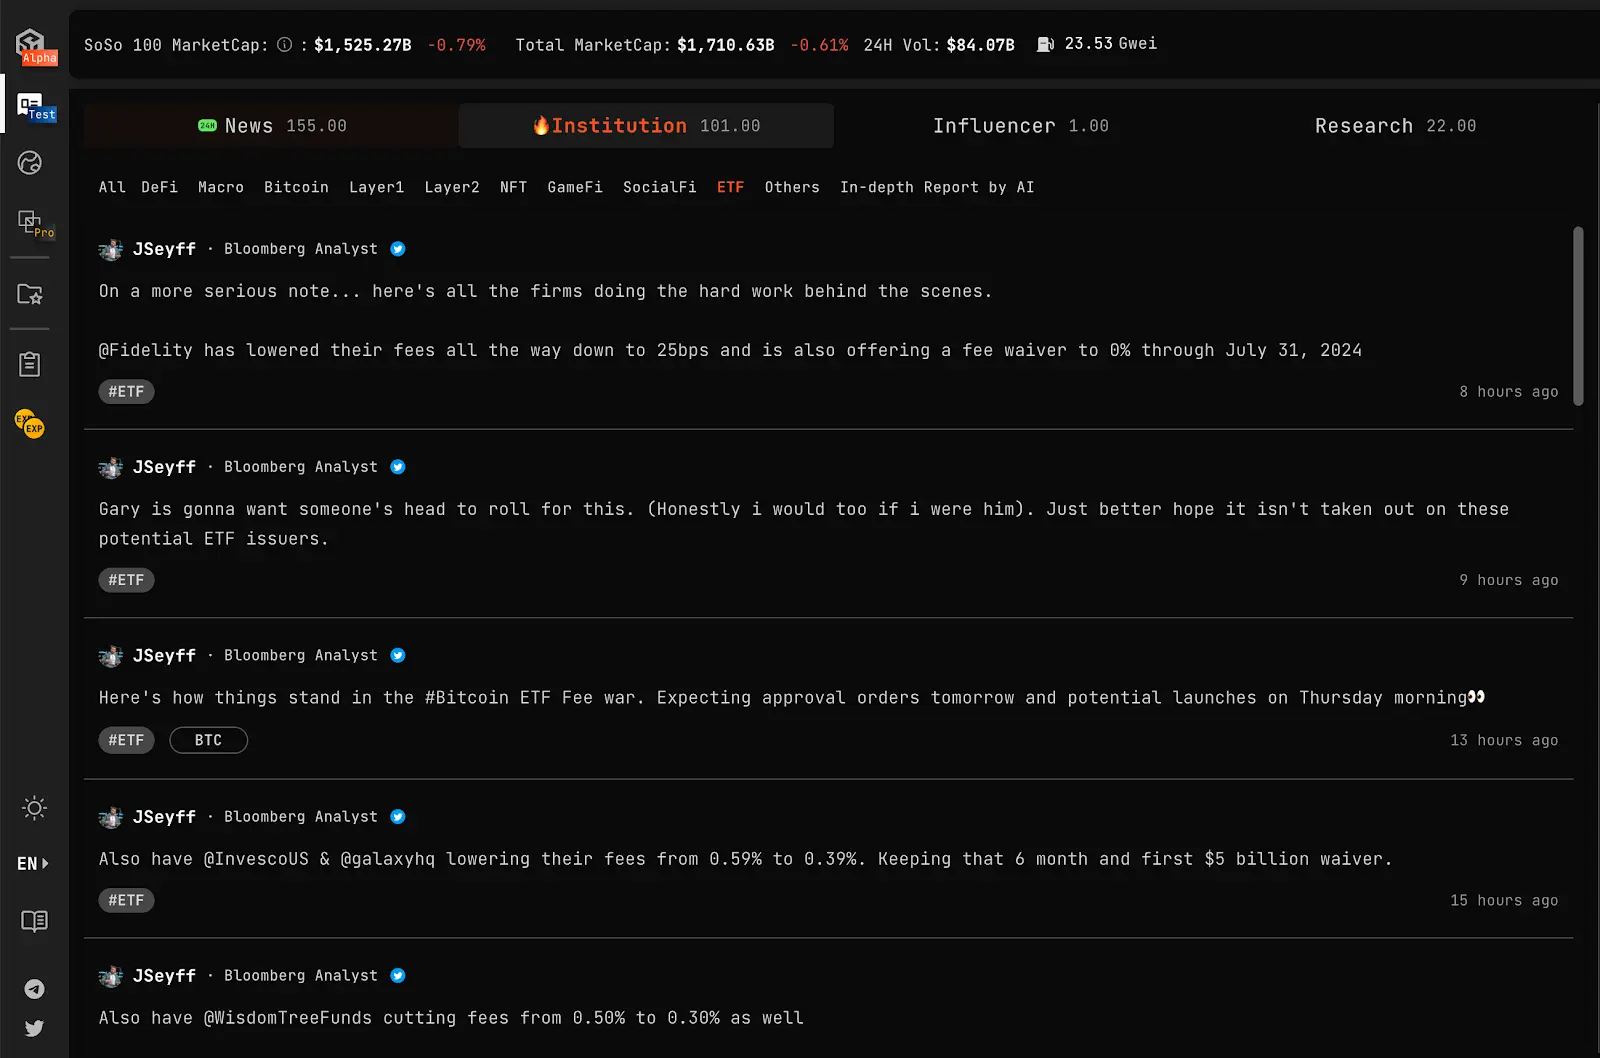Select the SocialFi category filter
This screenshot has height=1058, width=1600.
coord(660,187)
